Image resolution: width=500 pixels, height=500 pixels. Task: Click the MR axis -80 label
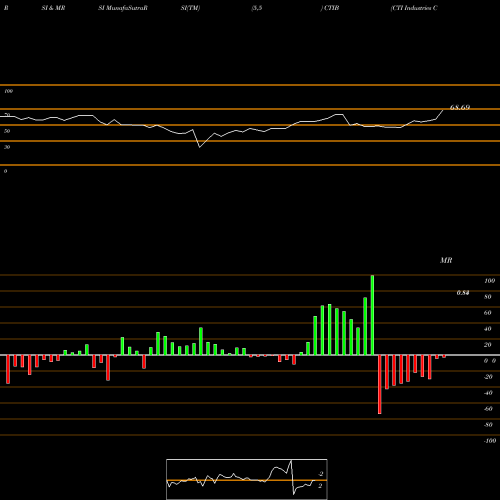[488, 425]
